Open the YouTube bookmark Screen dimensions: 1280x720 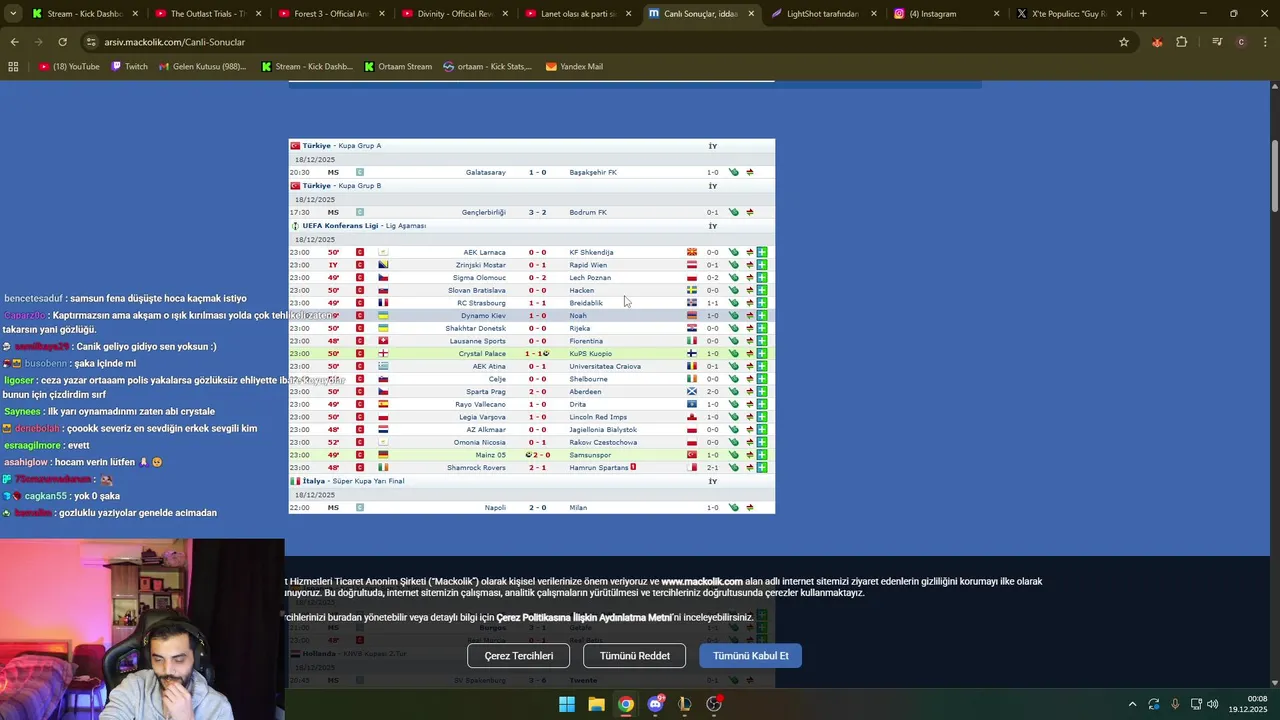(x=69, y=67)
